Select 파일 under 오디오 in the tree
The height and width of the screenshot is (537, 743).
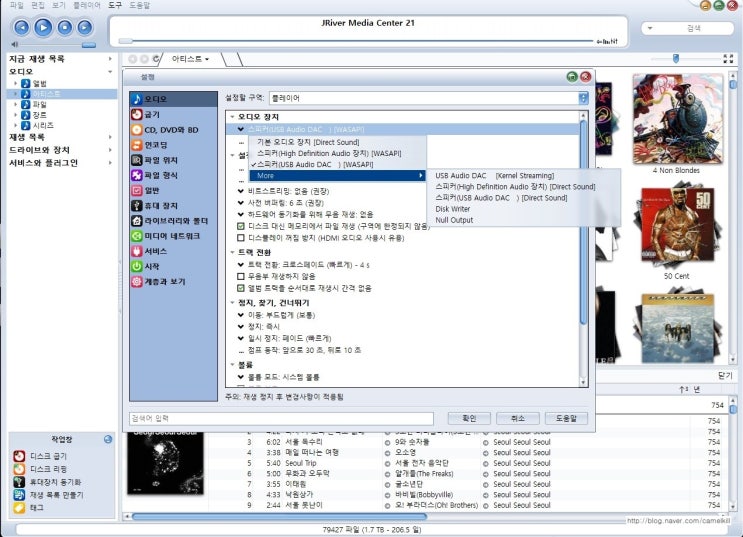click(x=39, y=104)
